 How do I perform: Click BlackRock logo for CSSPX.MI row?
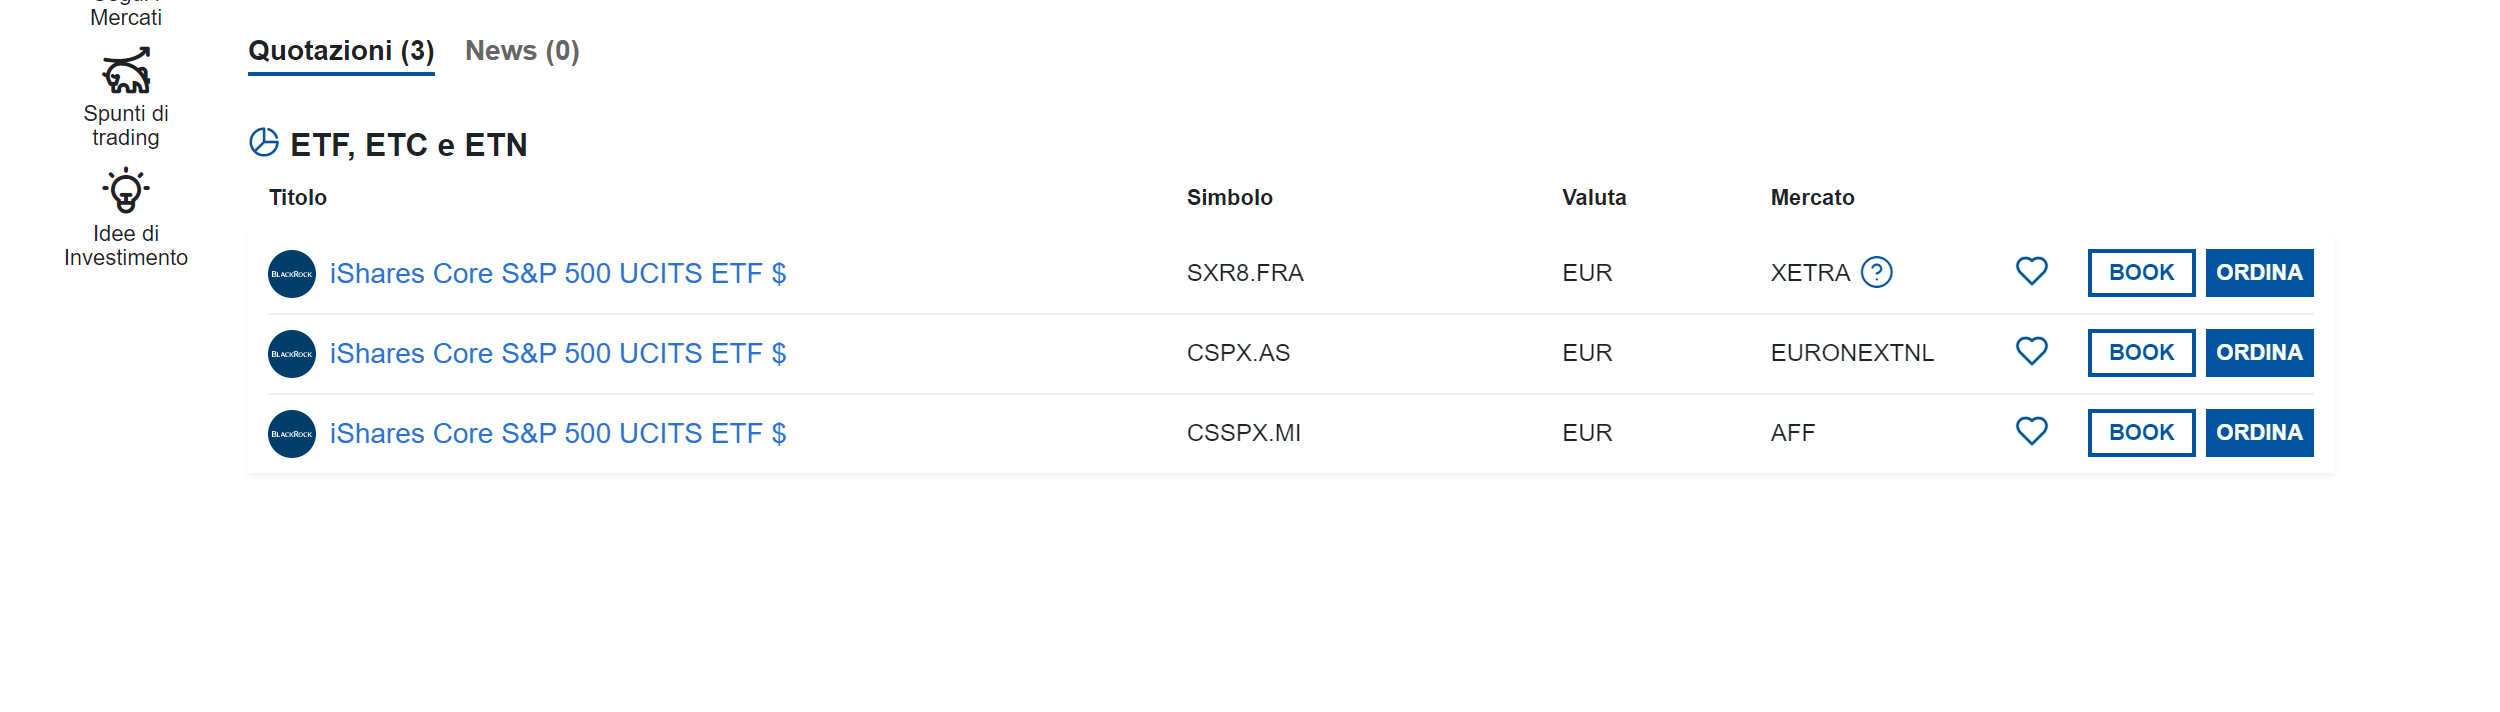click(292, 434)
